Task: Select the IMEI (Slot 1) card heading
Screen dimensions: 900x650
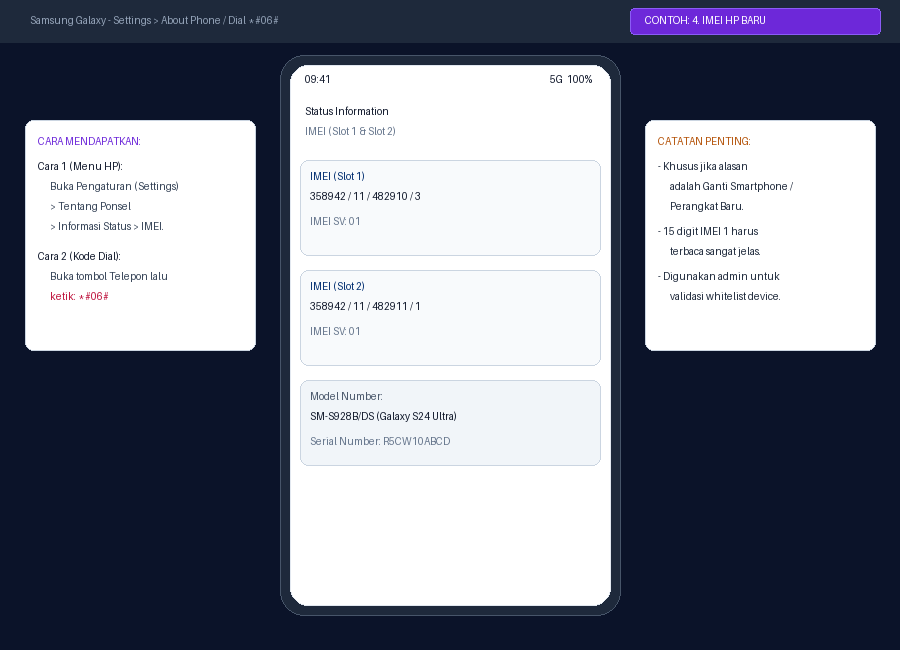Action: [x=338, y=176]
